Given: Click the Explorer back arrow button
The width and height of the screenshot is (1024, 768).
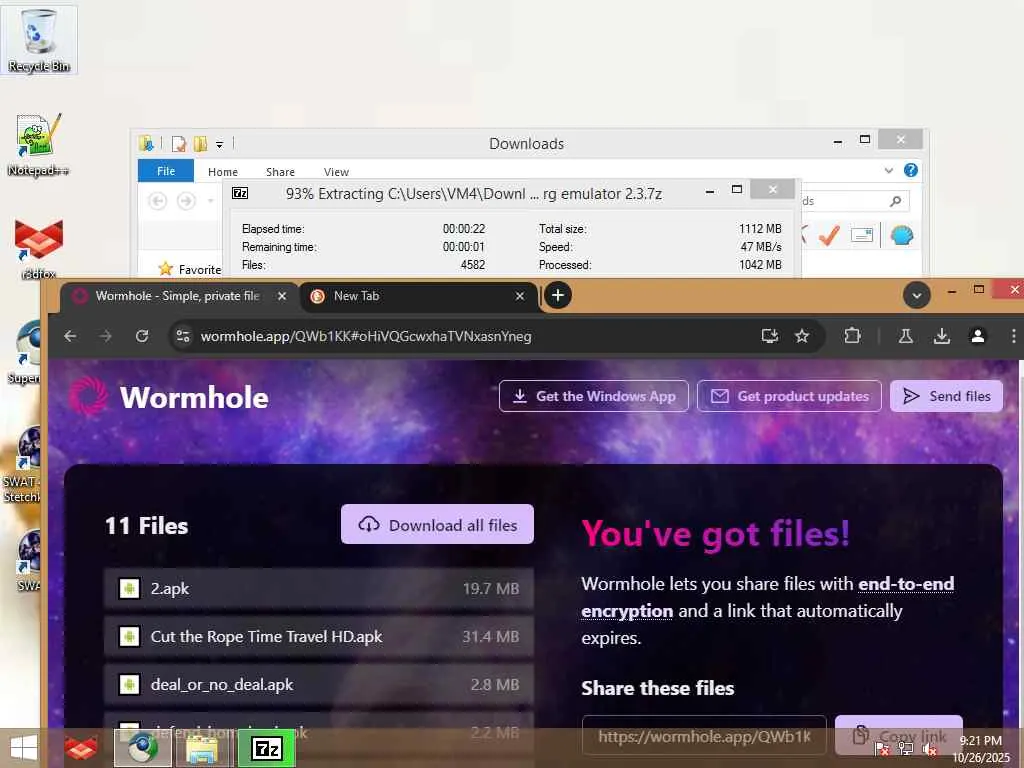Looking at the screenshot, I should [x=157, y=201].
